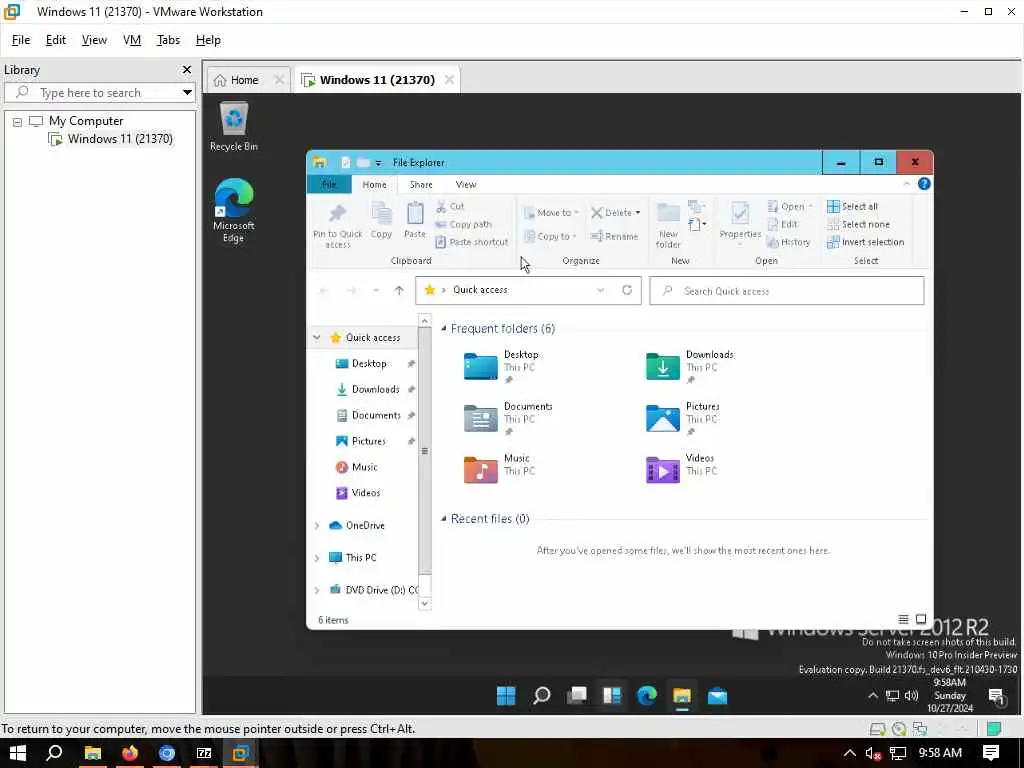This screenshot has width=1024, height=768.
Task: Expand OneDrive in navigation pane
Action: pos(317,526)
